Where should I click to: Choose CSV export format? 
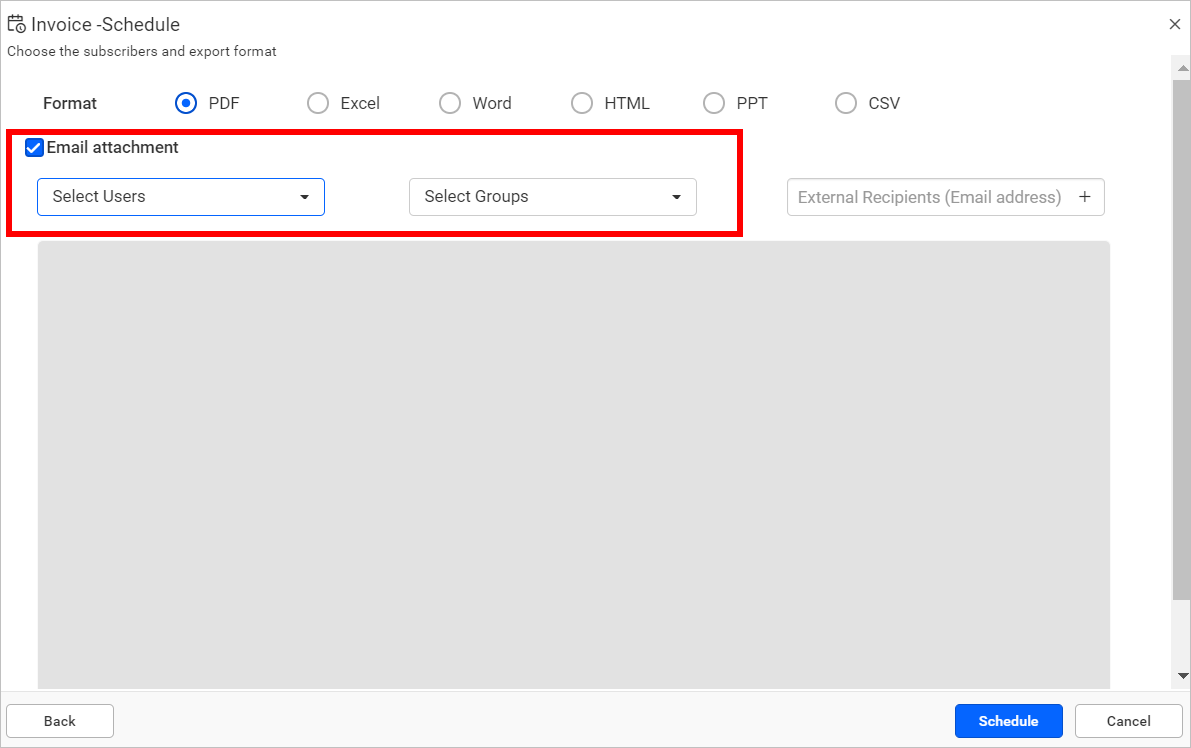pyautogui.click(x=846, y=103)
